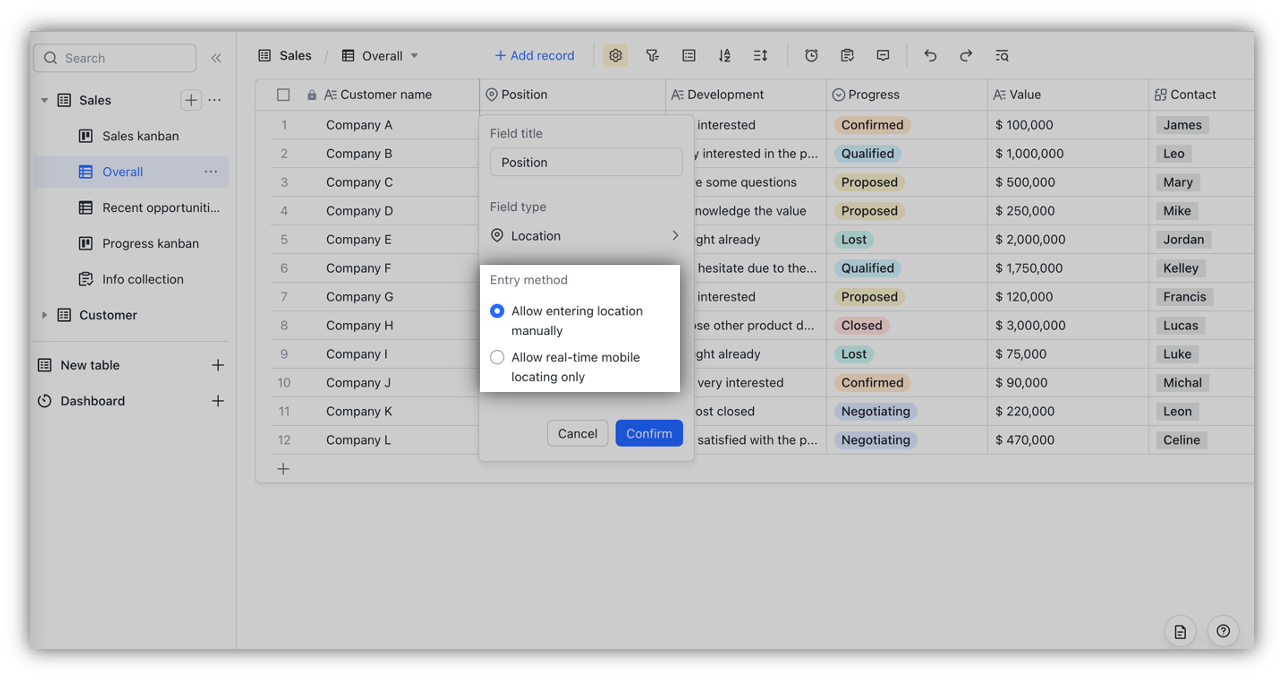Tick the select-all checkbox in header

(x=283, y=95)
